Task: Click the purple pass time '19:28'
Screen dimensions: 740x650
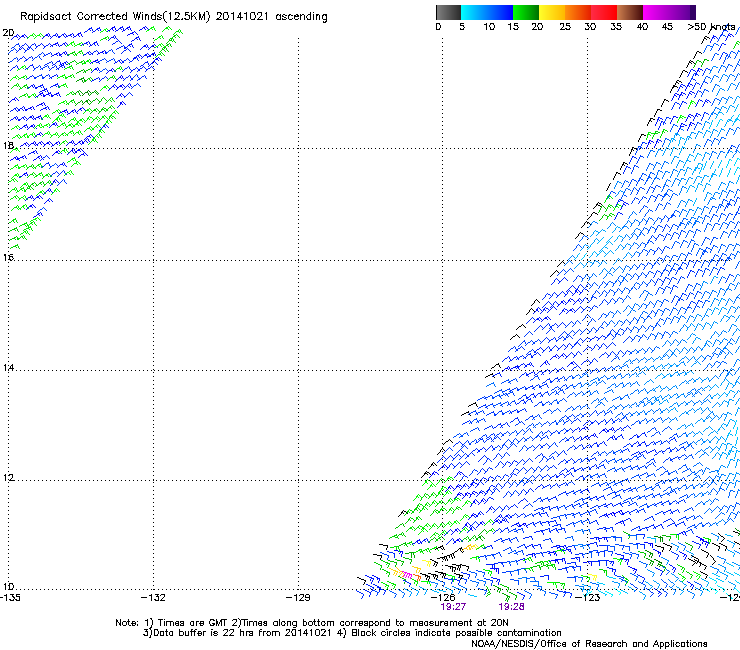Action: (512, 607)
